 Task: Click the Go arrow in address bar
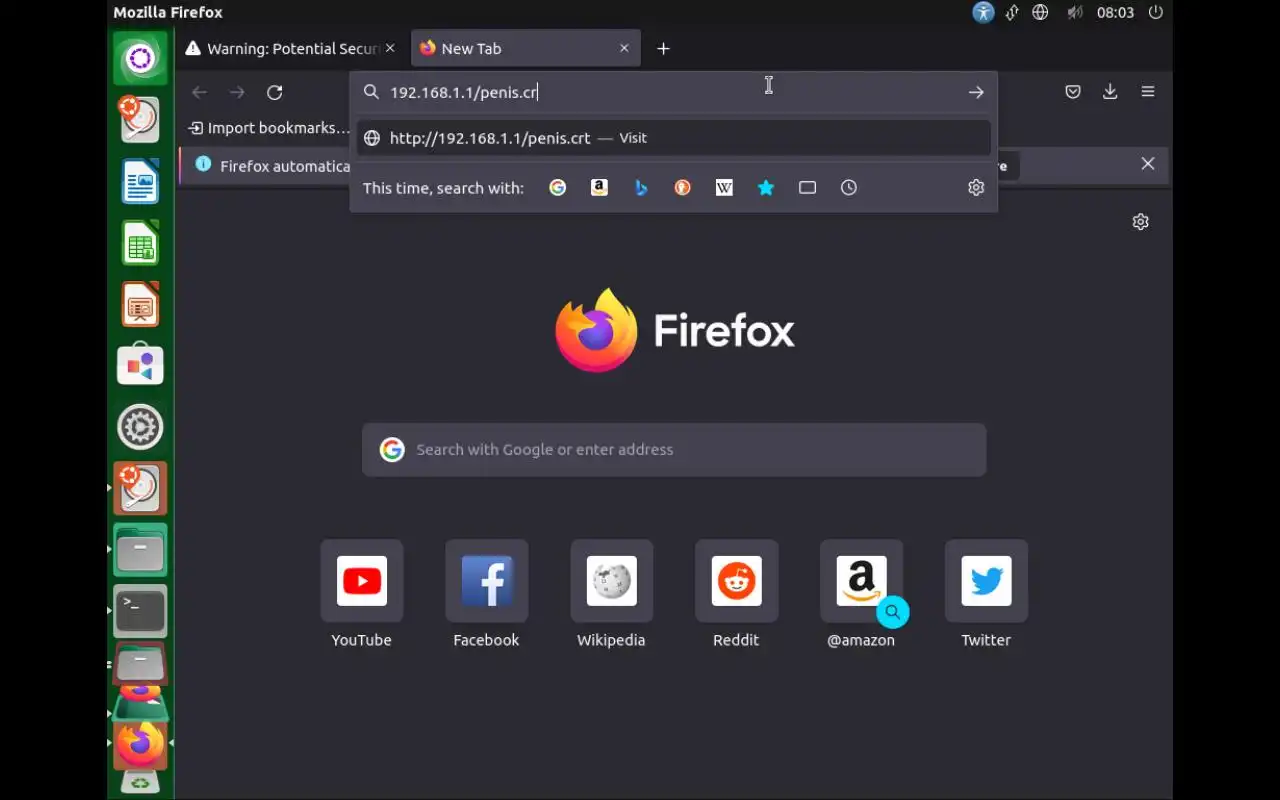pyautogui.click(x=976, y=92)
